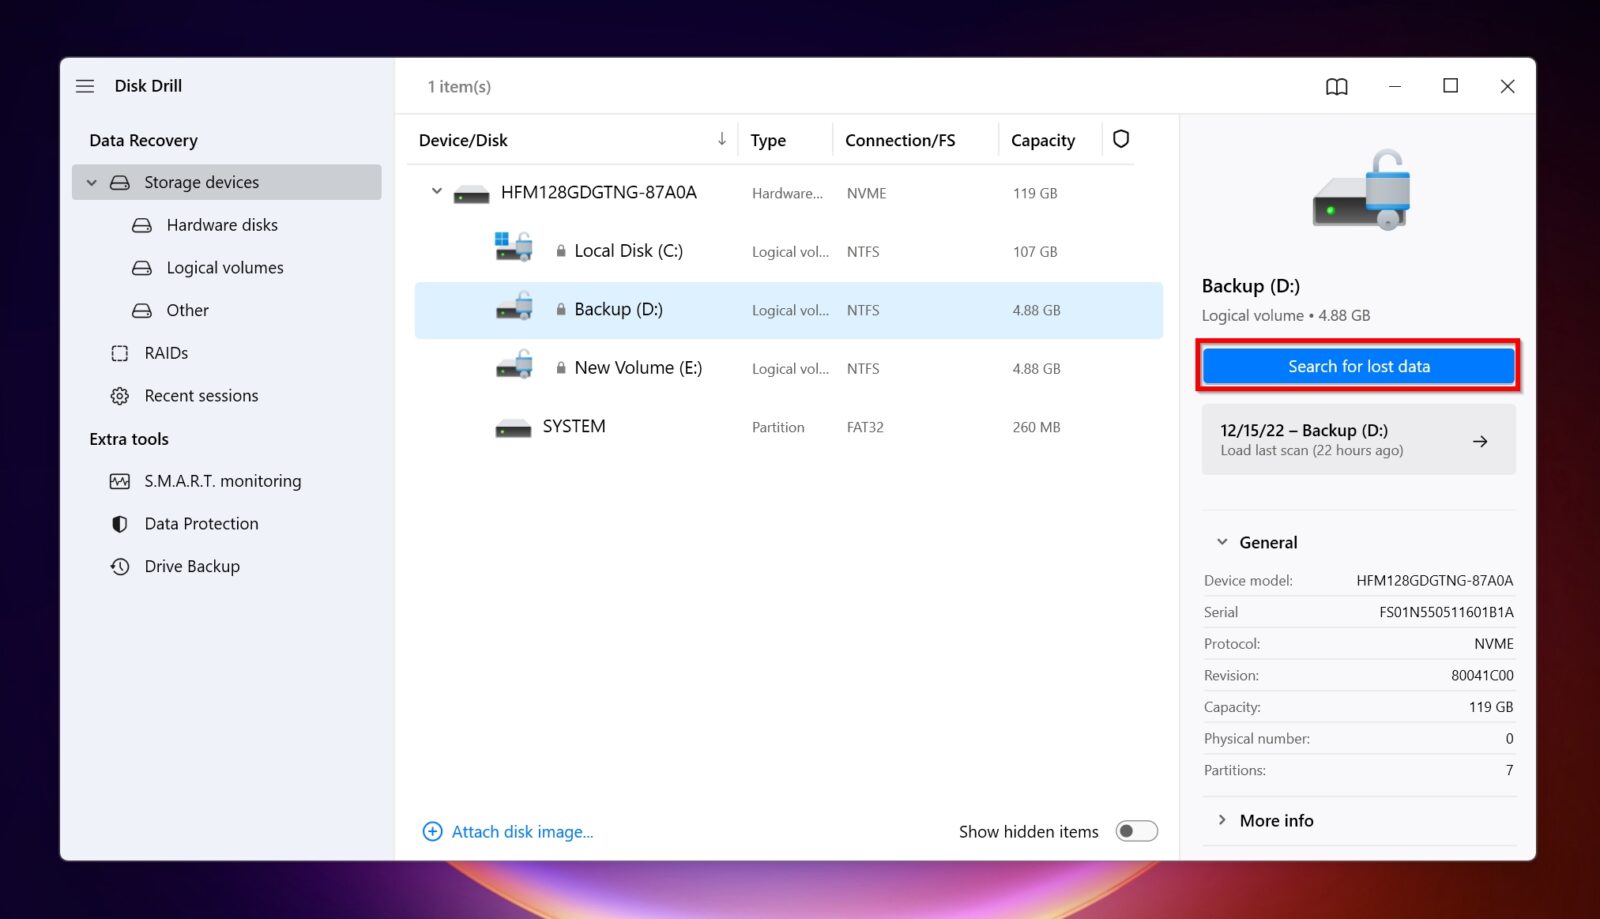Collapse the General info section

point(1221,541)
